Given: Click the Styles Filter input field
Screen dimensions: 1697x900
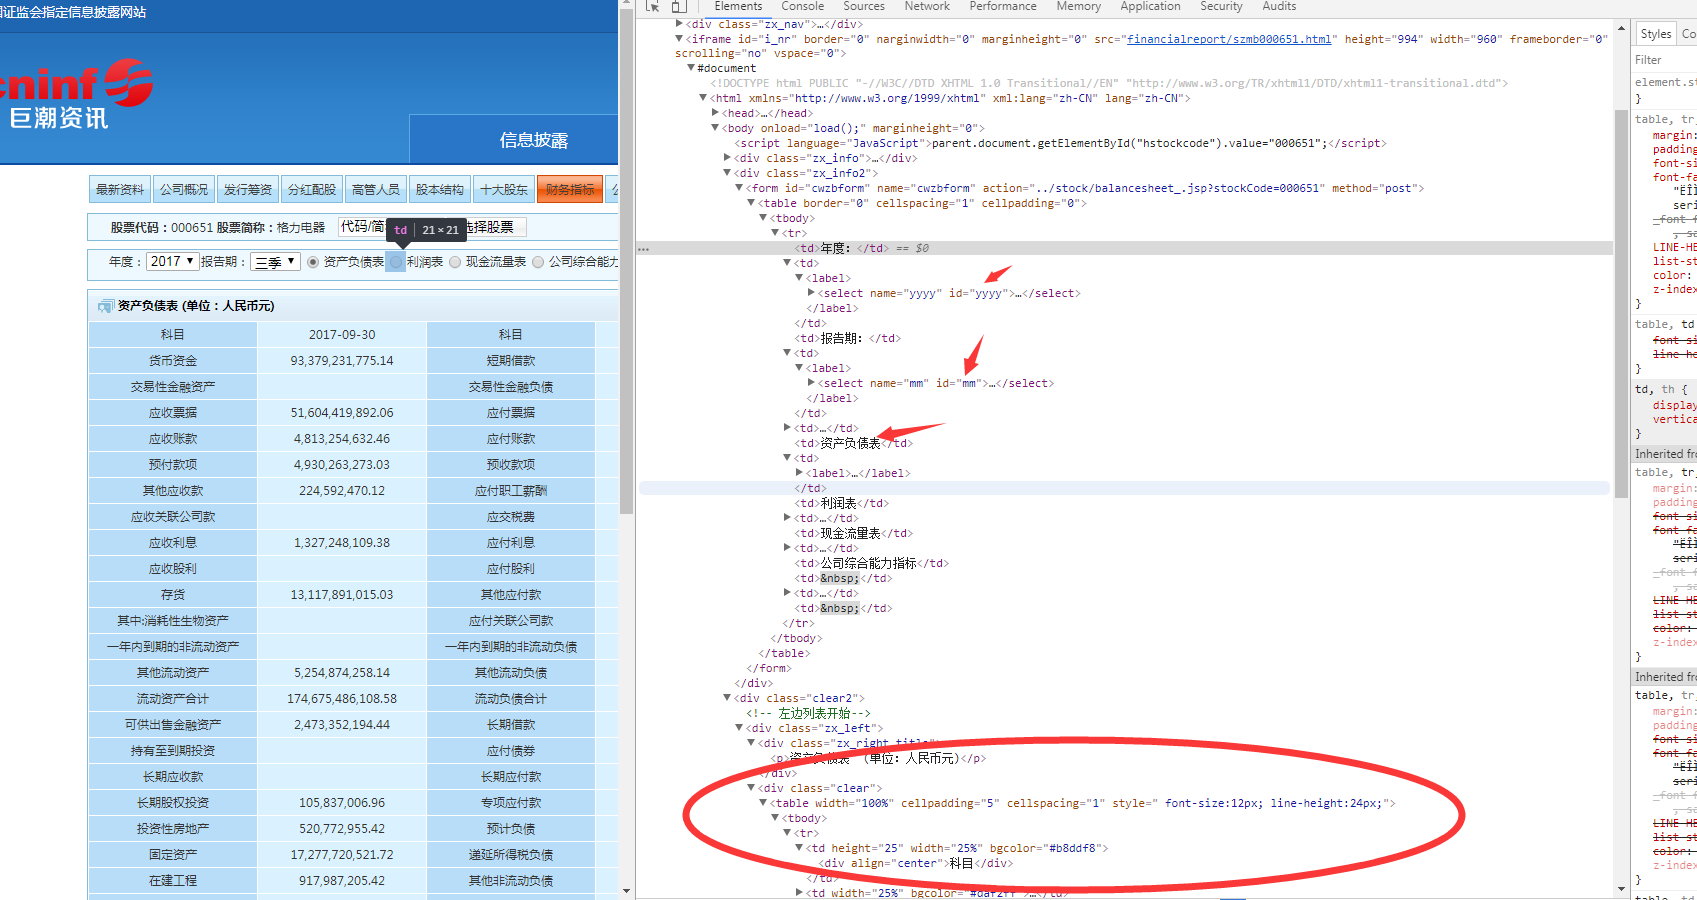Looking at the screenshot, I should point(1665,60).
